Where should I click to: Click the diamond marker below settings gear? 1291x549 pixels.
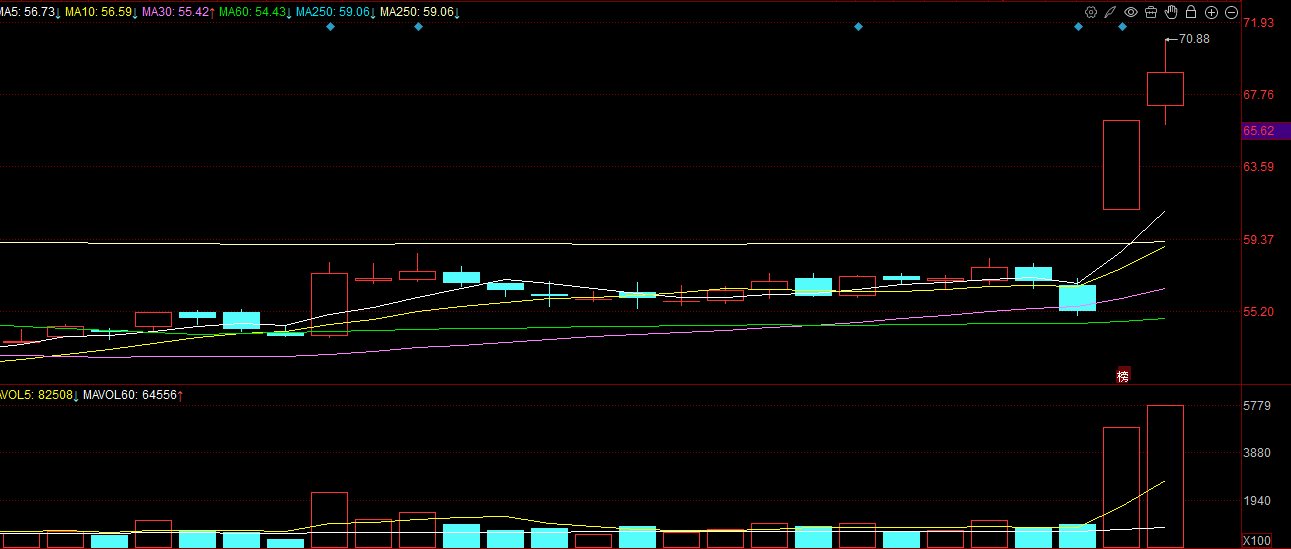click(1079, 26)
